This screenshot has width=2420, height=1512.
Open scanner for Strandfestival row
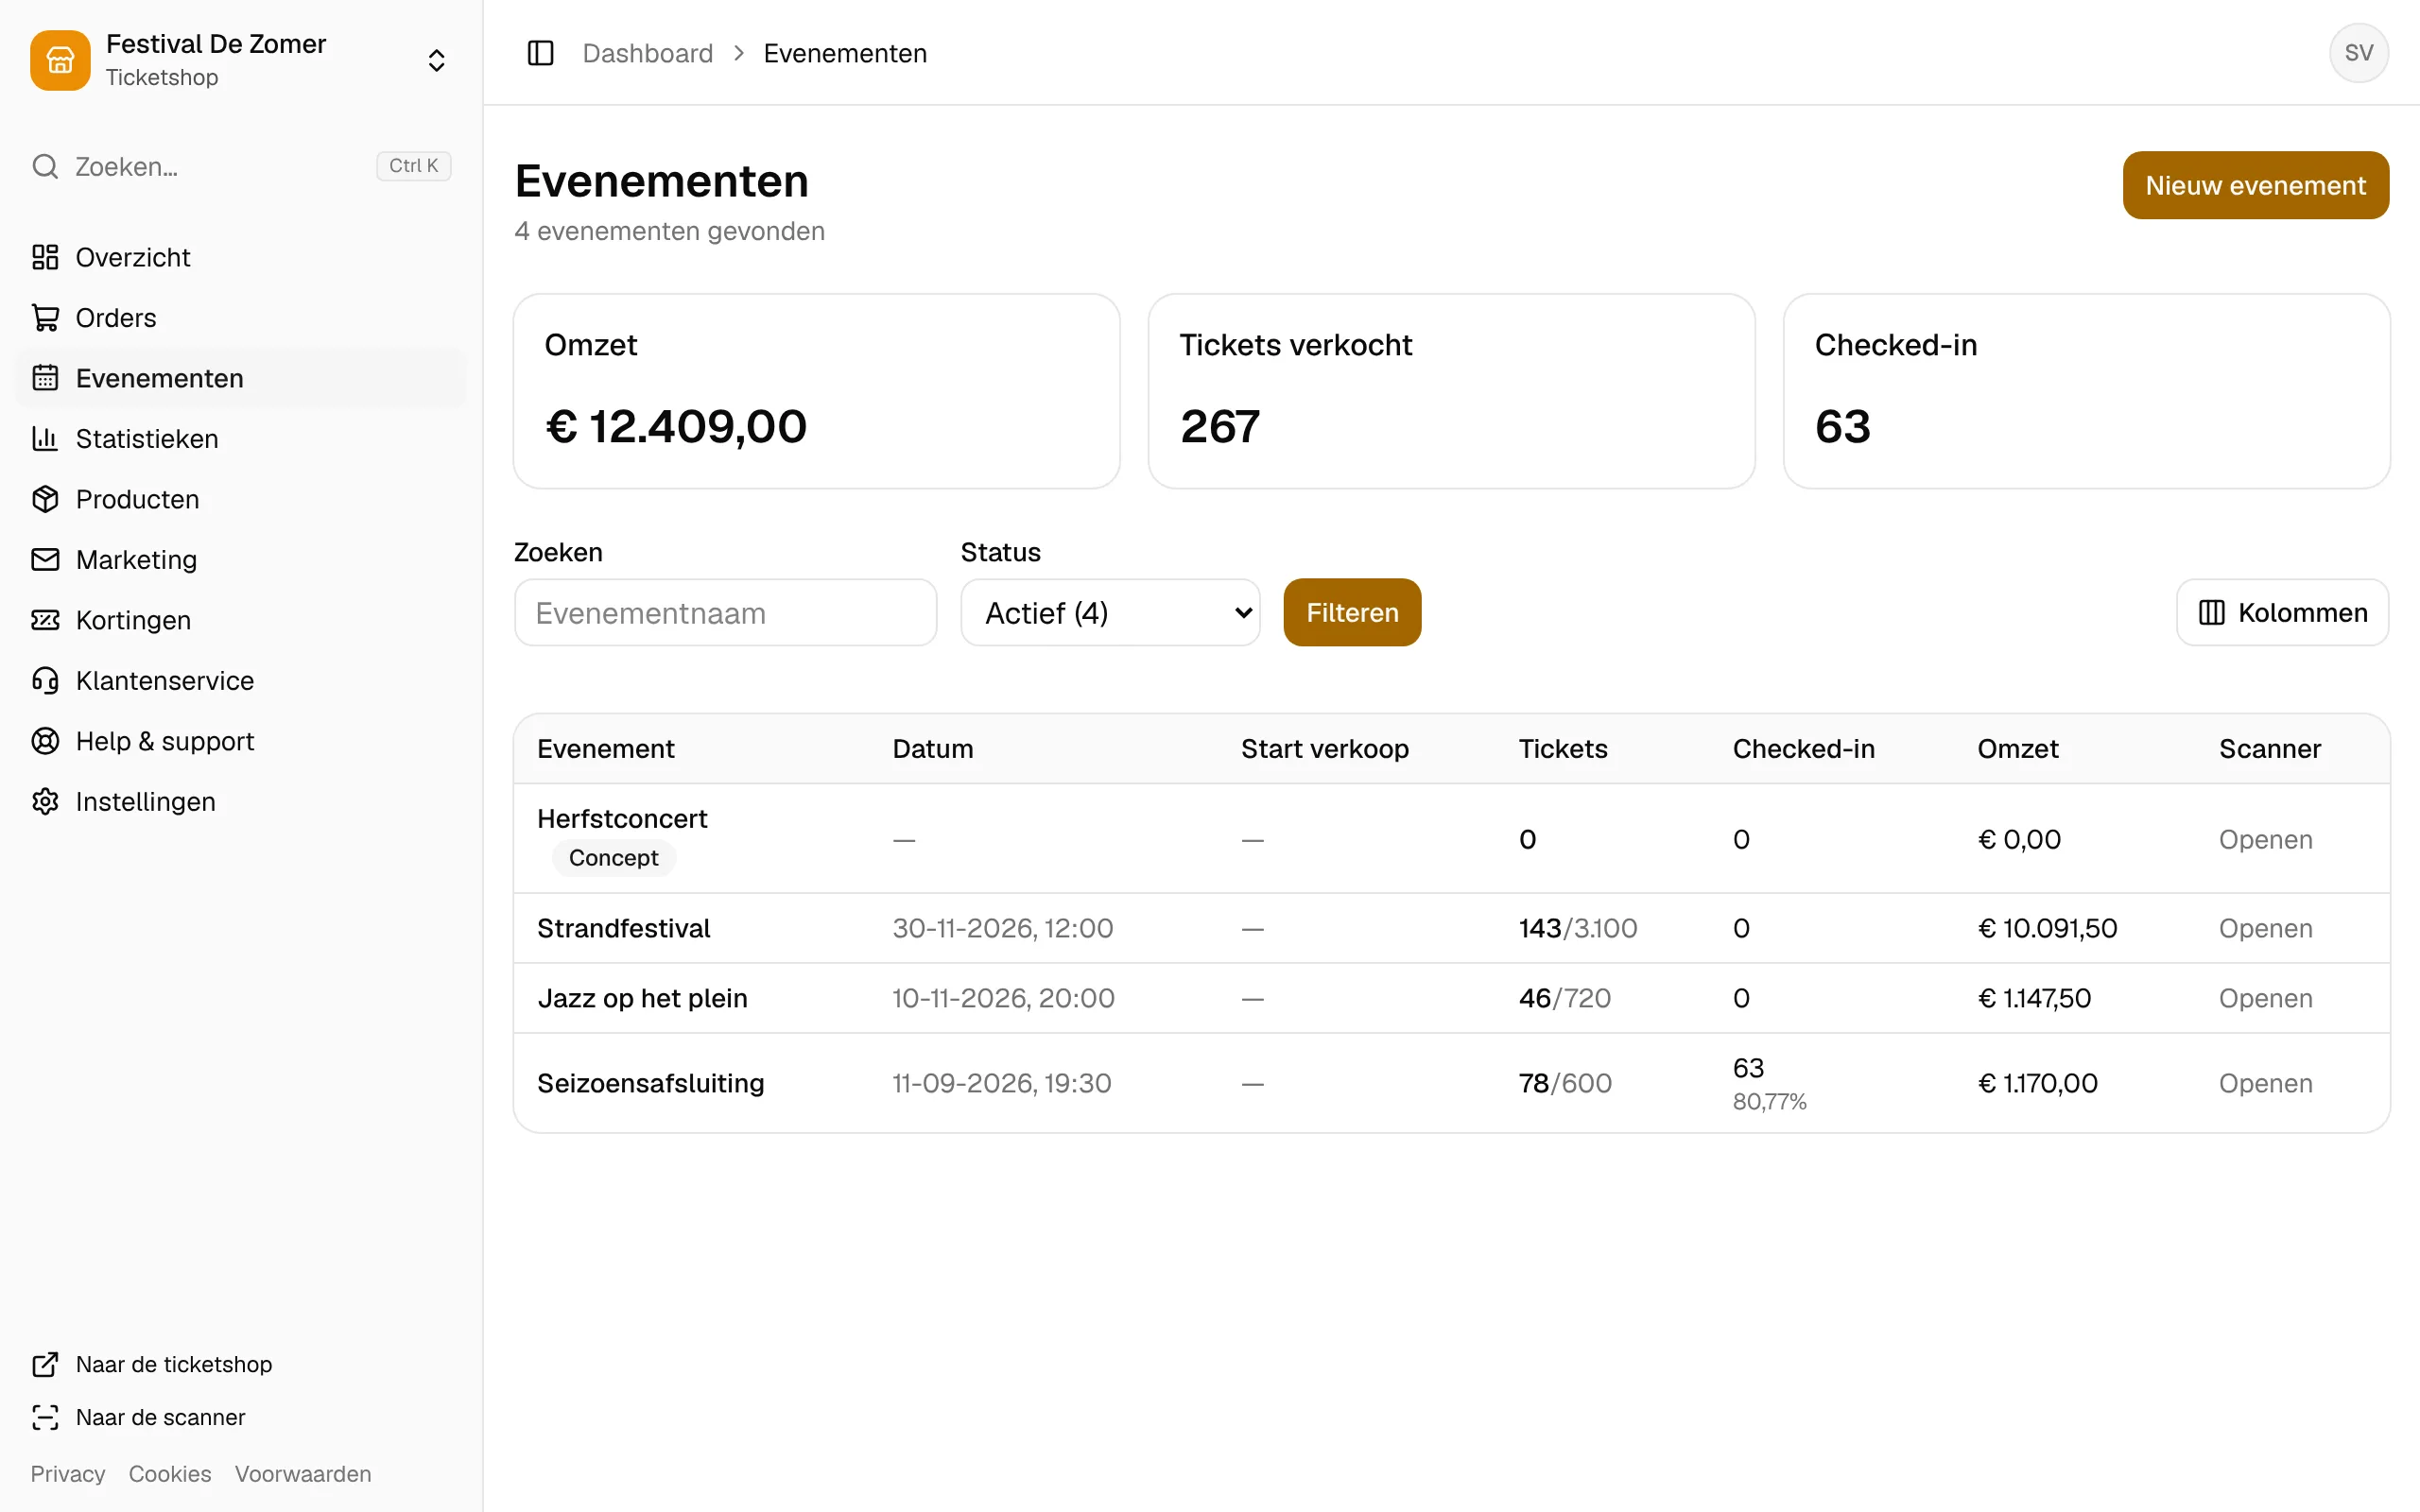(x=2265, y=928)
